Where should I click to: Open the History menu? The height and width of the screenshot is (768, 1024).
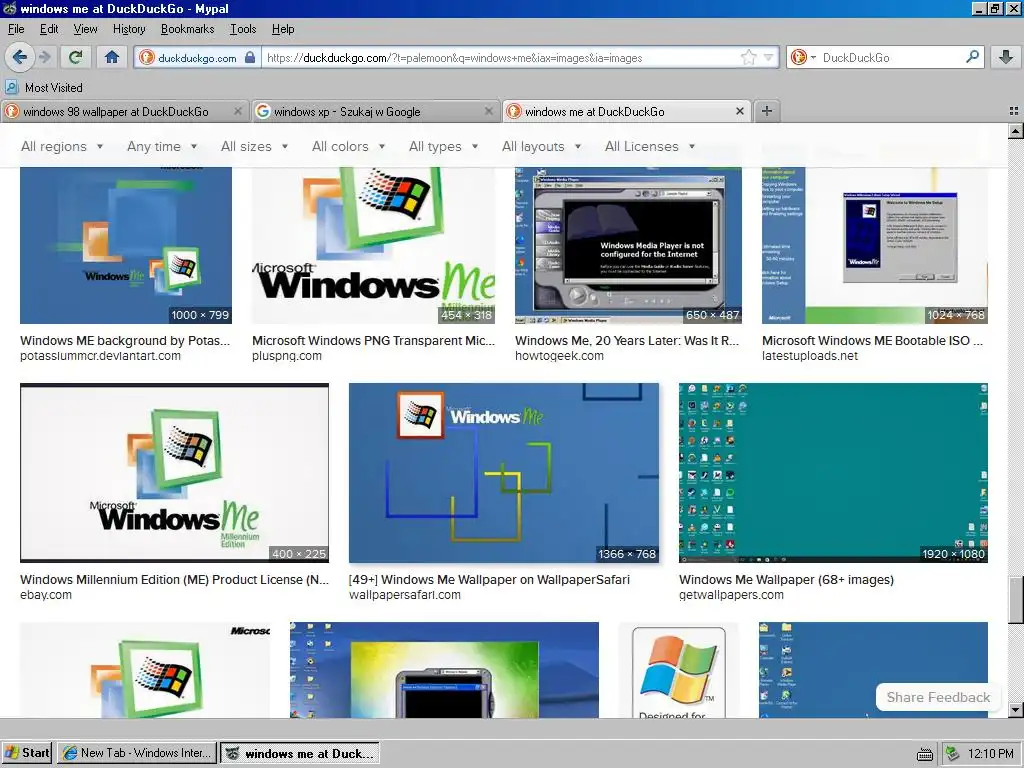coord(129,29)
